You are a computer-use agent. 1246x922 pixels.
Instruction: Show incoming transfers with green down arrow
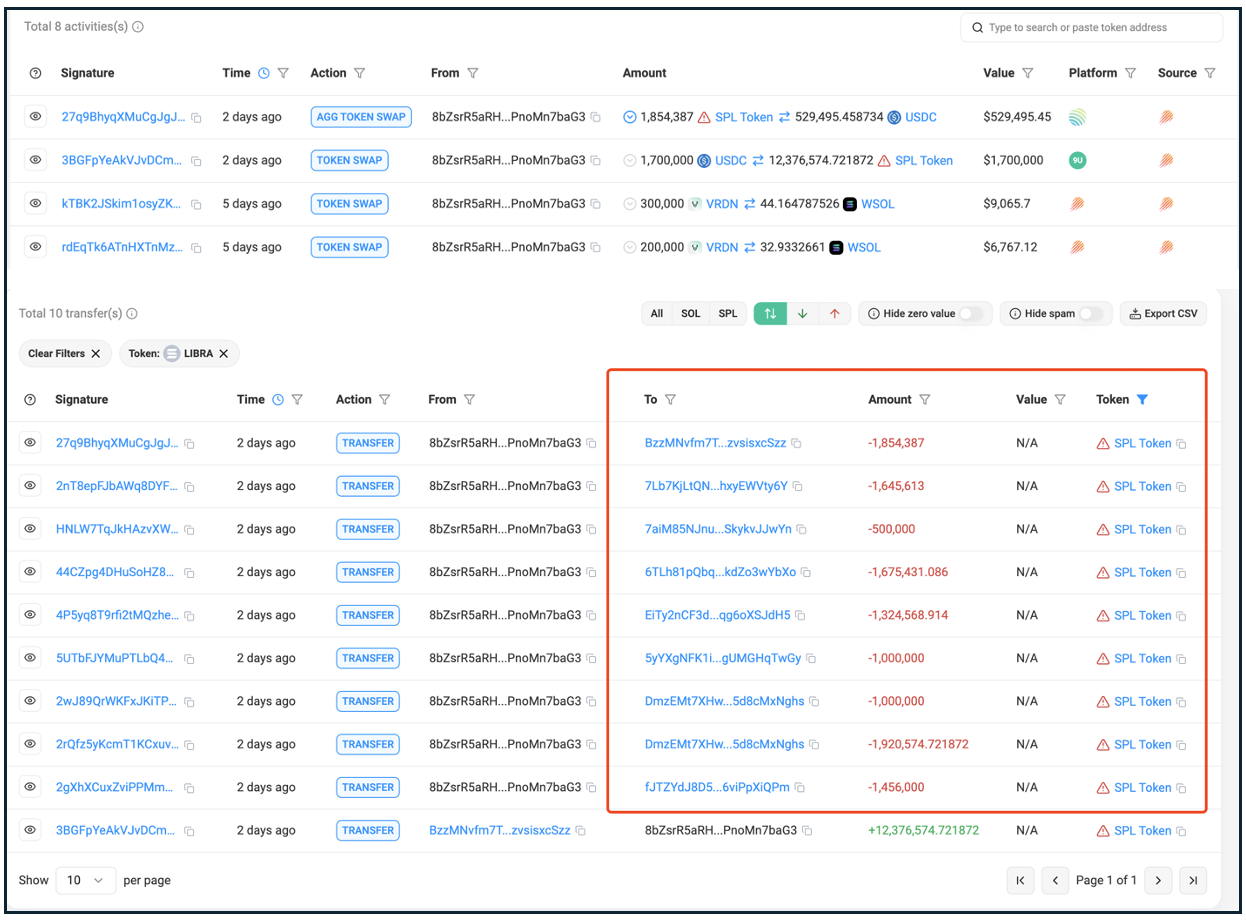click(x=802, y=314)
